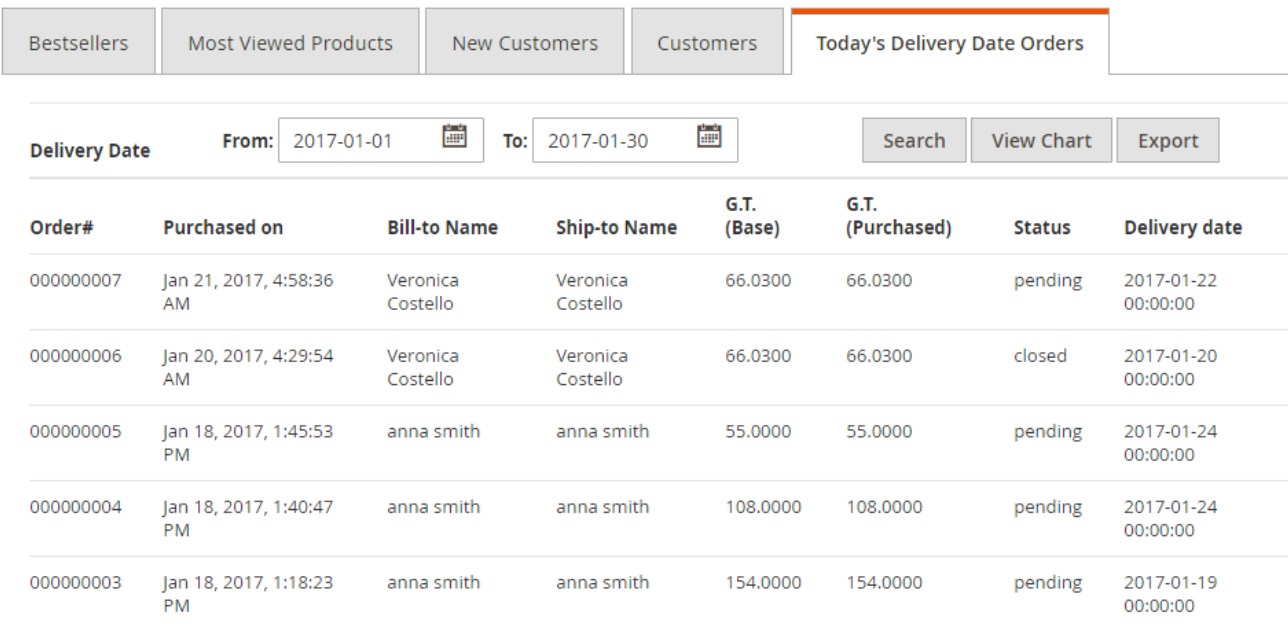Screen dimensions: 1288x629
Task: Click the Delivery date column header
Action: (1182, 228)
